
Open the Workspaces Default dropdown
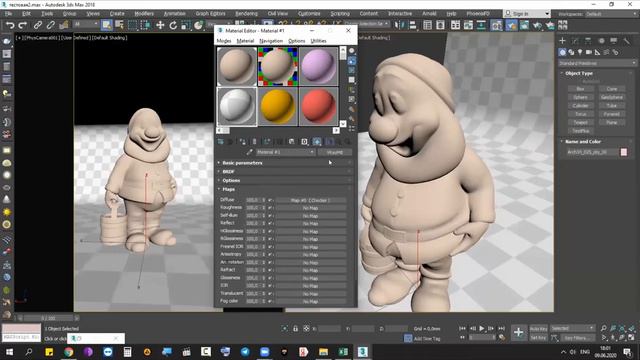click(x=611, y=14)
